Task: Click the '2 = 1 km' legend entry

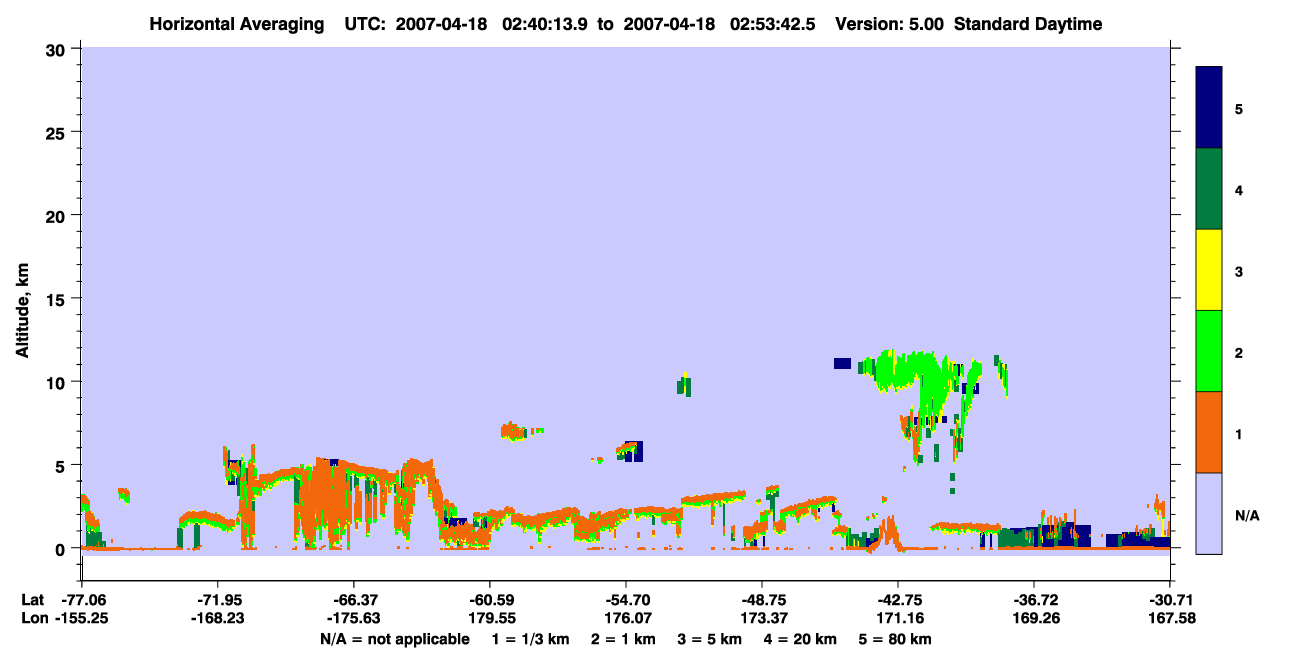Action: click(x=624, y=639)
